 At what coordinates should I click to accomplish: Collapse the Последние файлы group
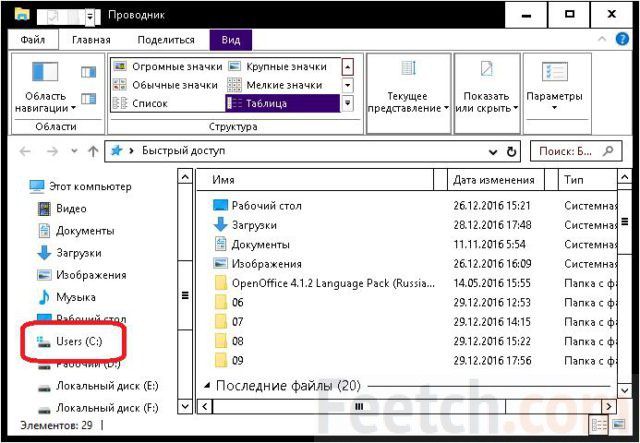[x=207, y=385]
